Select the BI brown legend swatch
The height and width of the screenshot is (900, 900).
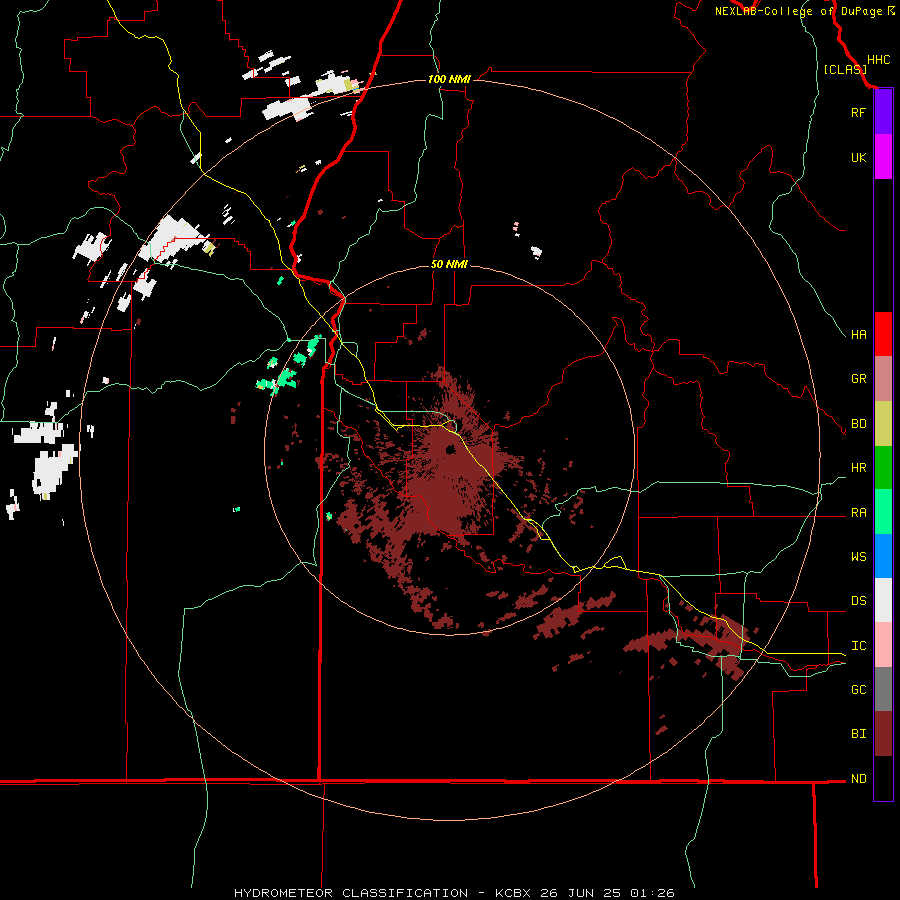(883, 734)
